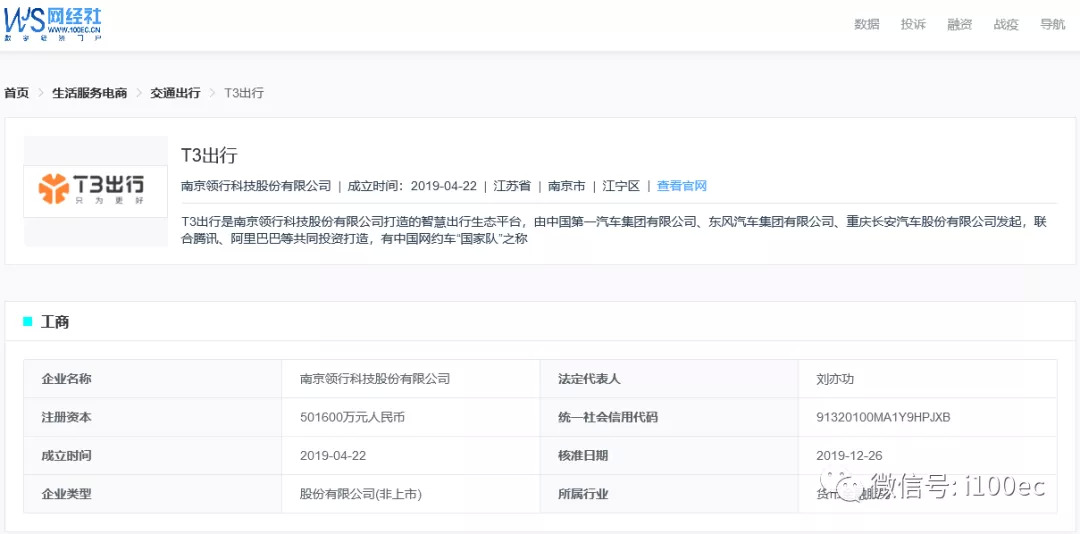Open the T3出行 company logo image

point(96,190)
